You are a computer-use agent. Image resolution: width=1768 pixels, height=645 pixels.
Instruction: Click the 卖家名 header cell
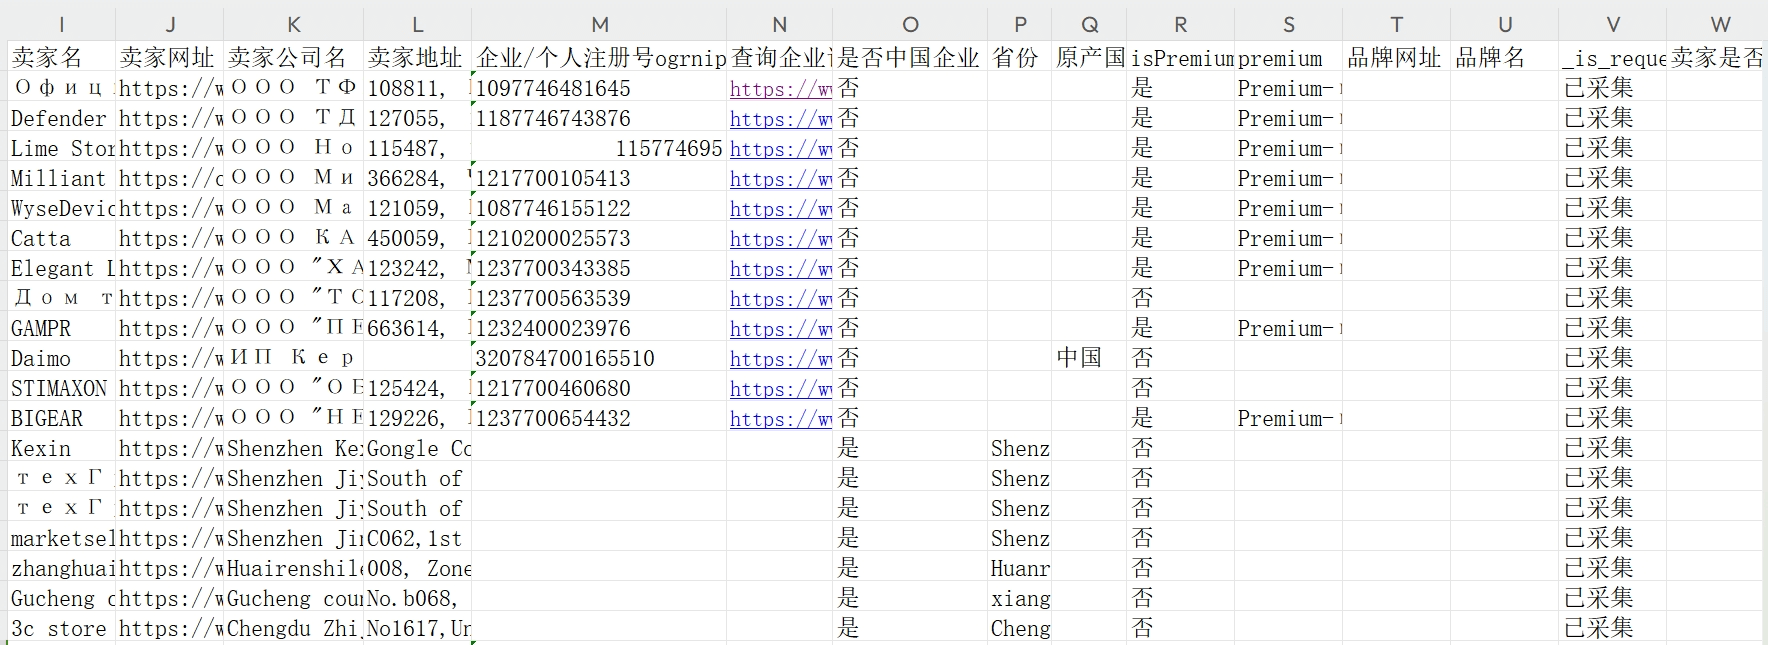click(x=62, y=58)
